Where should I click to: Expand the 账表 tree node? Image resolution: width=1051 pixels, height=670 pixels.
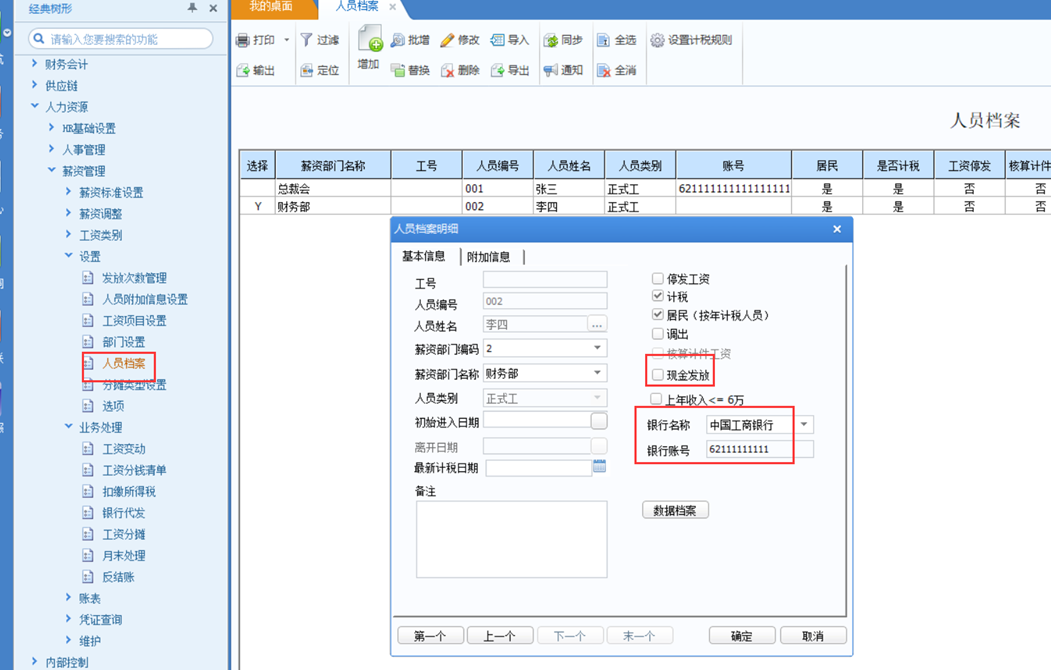tap(69, 598)
